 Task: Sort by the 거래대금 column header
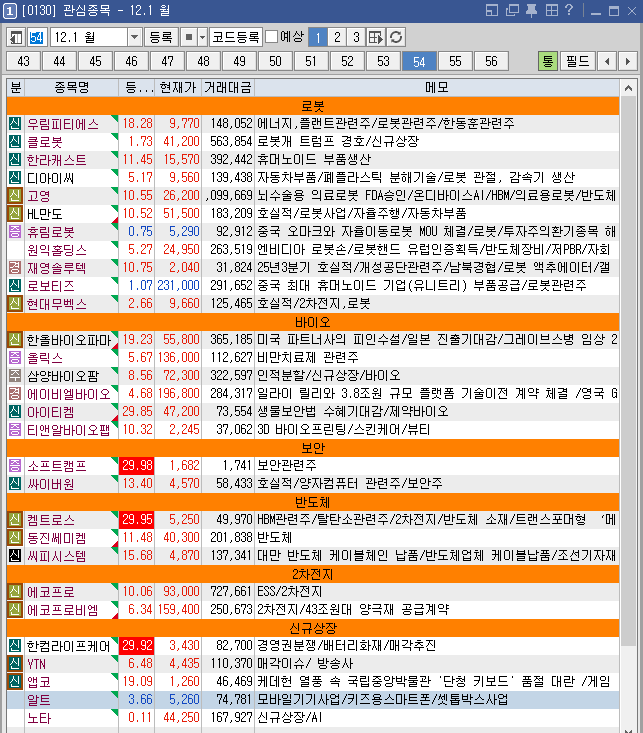click(228, 88)
